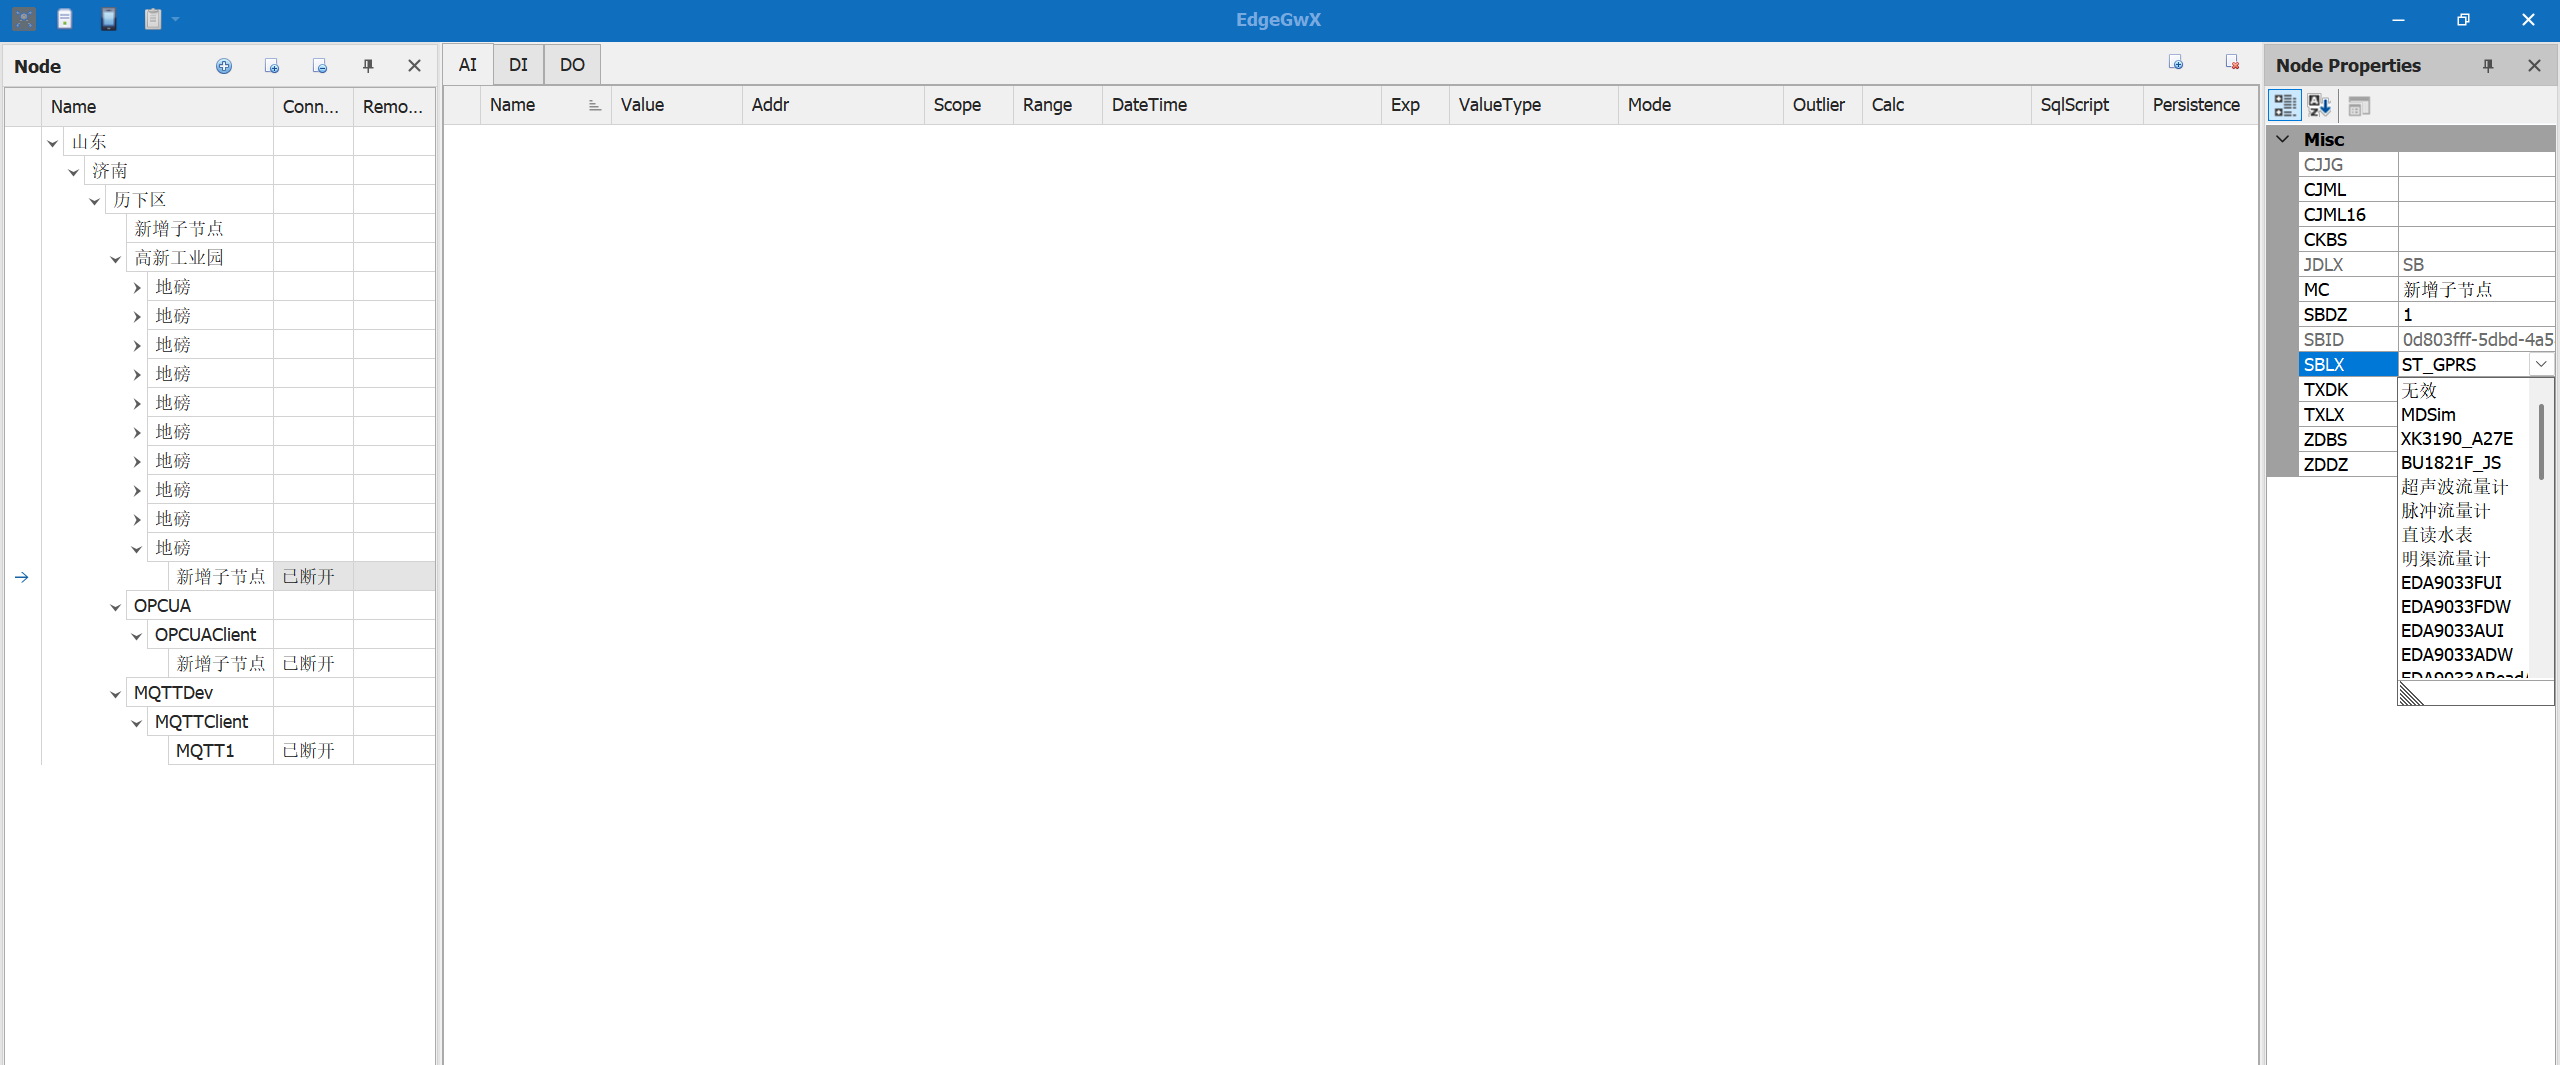The width and height of the screenshot is (2560, 1065).
Task: Sort node properties alphabetically with A-Z icon
Action: pyautogui.click(x=2319, y=105)
